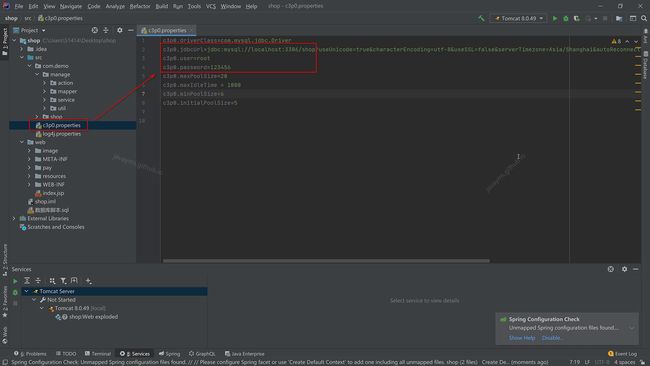Toggle the Services tool window tab
Image resolution: width=650 pixels, height=366 pixels.
(135, 354)
